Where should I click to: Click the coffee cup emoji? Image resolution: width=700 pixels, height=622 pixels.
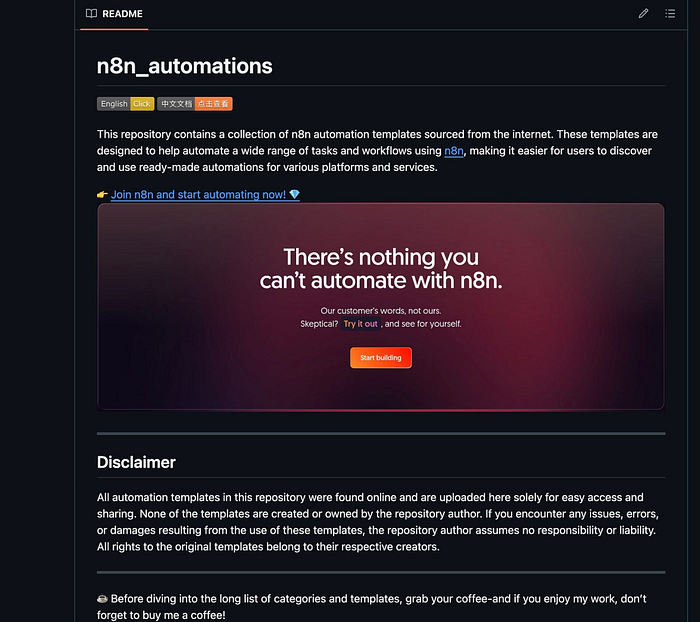point(102,599)
